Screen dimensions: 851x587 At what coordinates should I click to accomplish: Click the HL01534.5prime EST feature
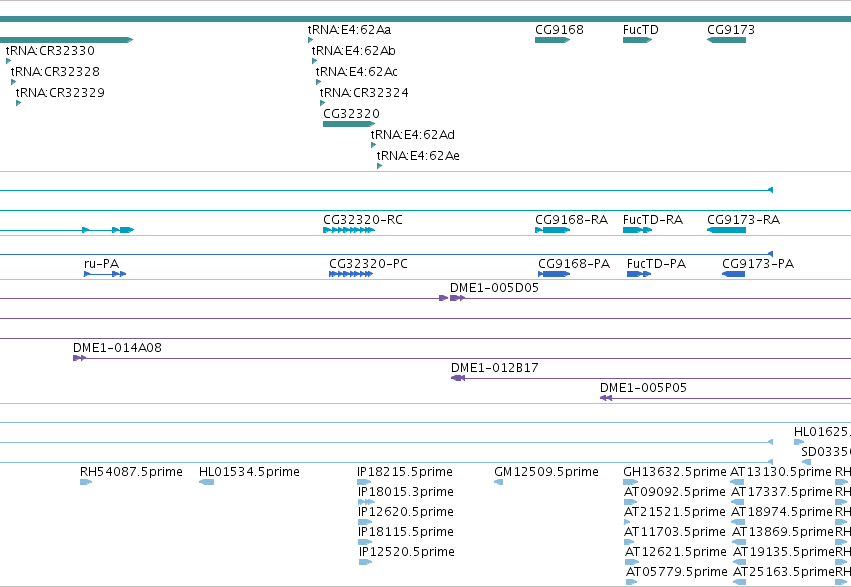point(206,482)
